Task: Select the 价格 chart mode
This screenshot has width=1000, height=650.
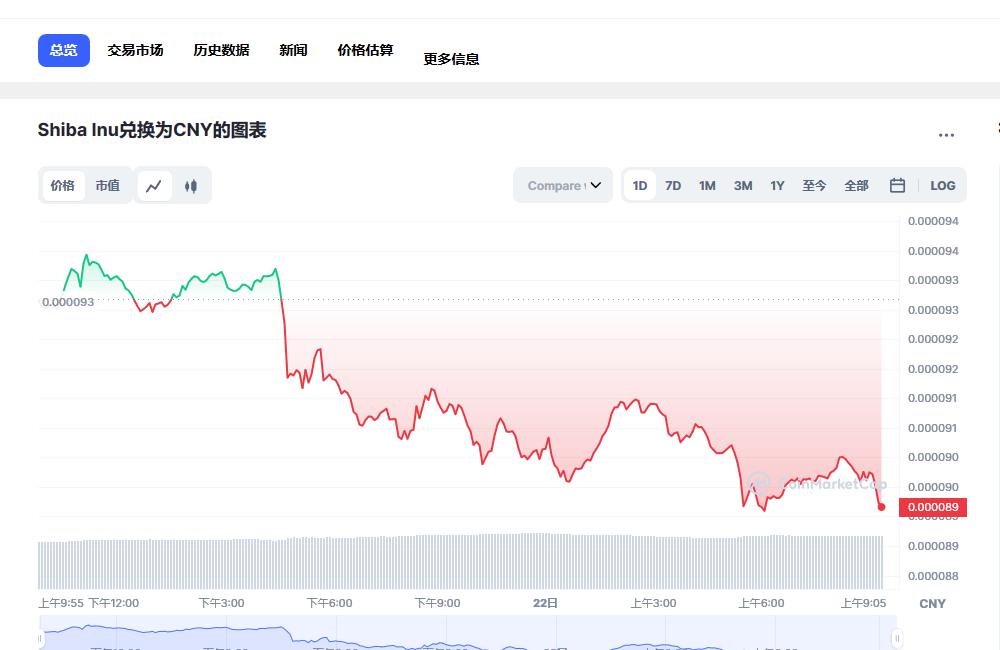Action: pos(62,186)
